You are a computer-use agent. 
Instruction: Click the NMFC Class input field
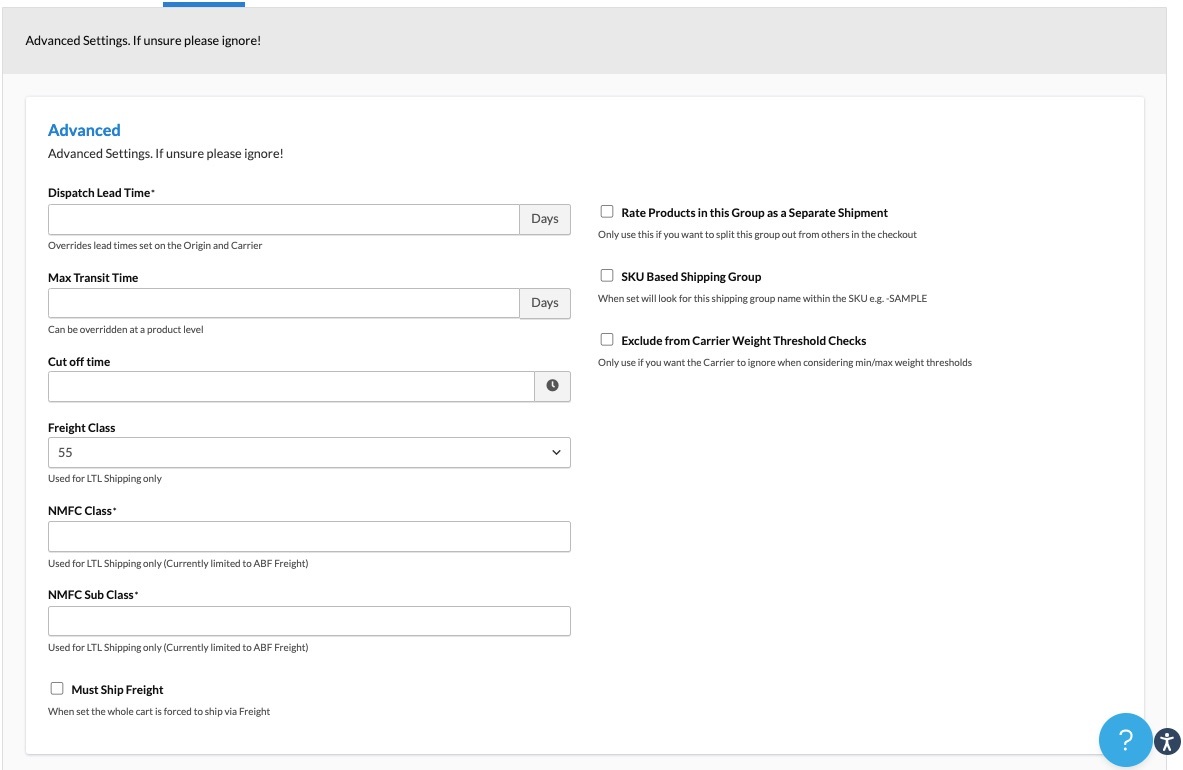coord(309,537)
